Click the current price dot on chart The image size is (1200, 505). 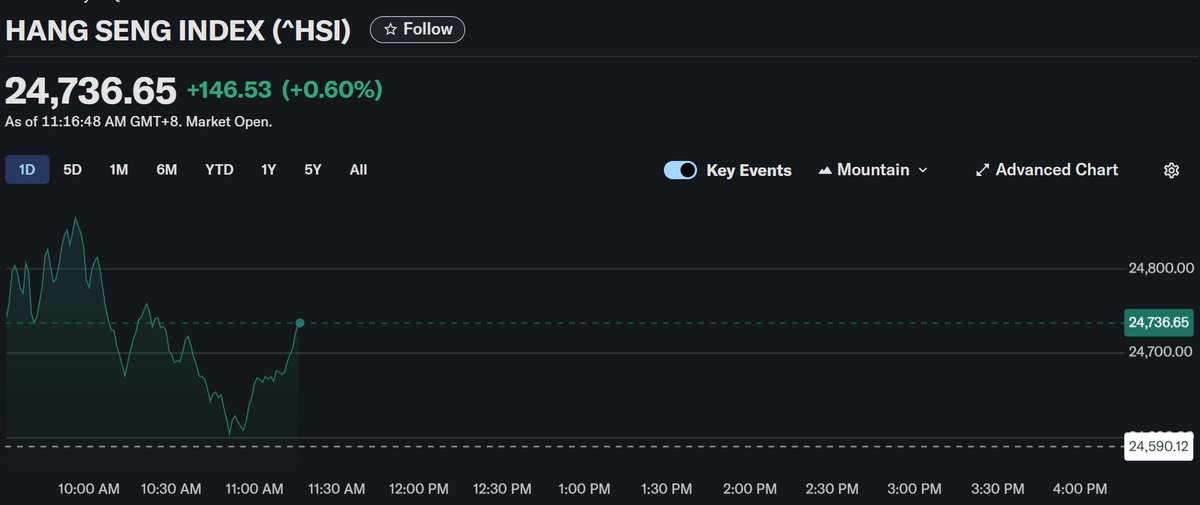(x=300, y=323)
